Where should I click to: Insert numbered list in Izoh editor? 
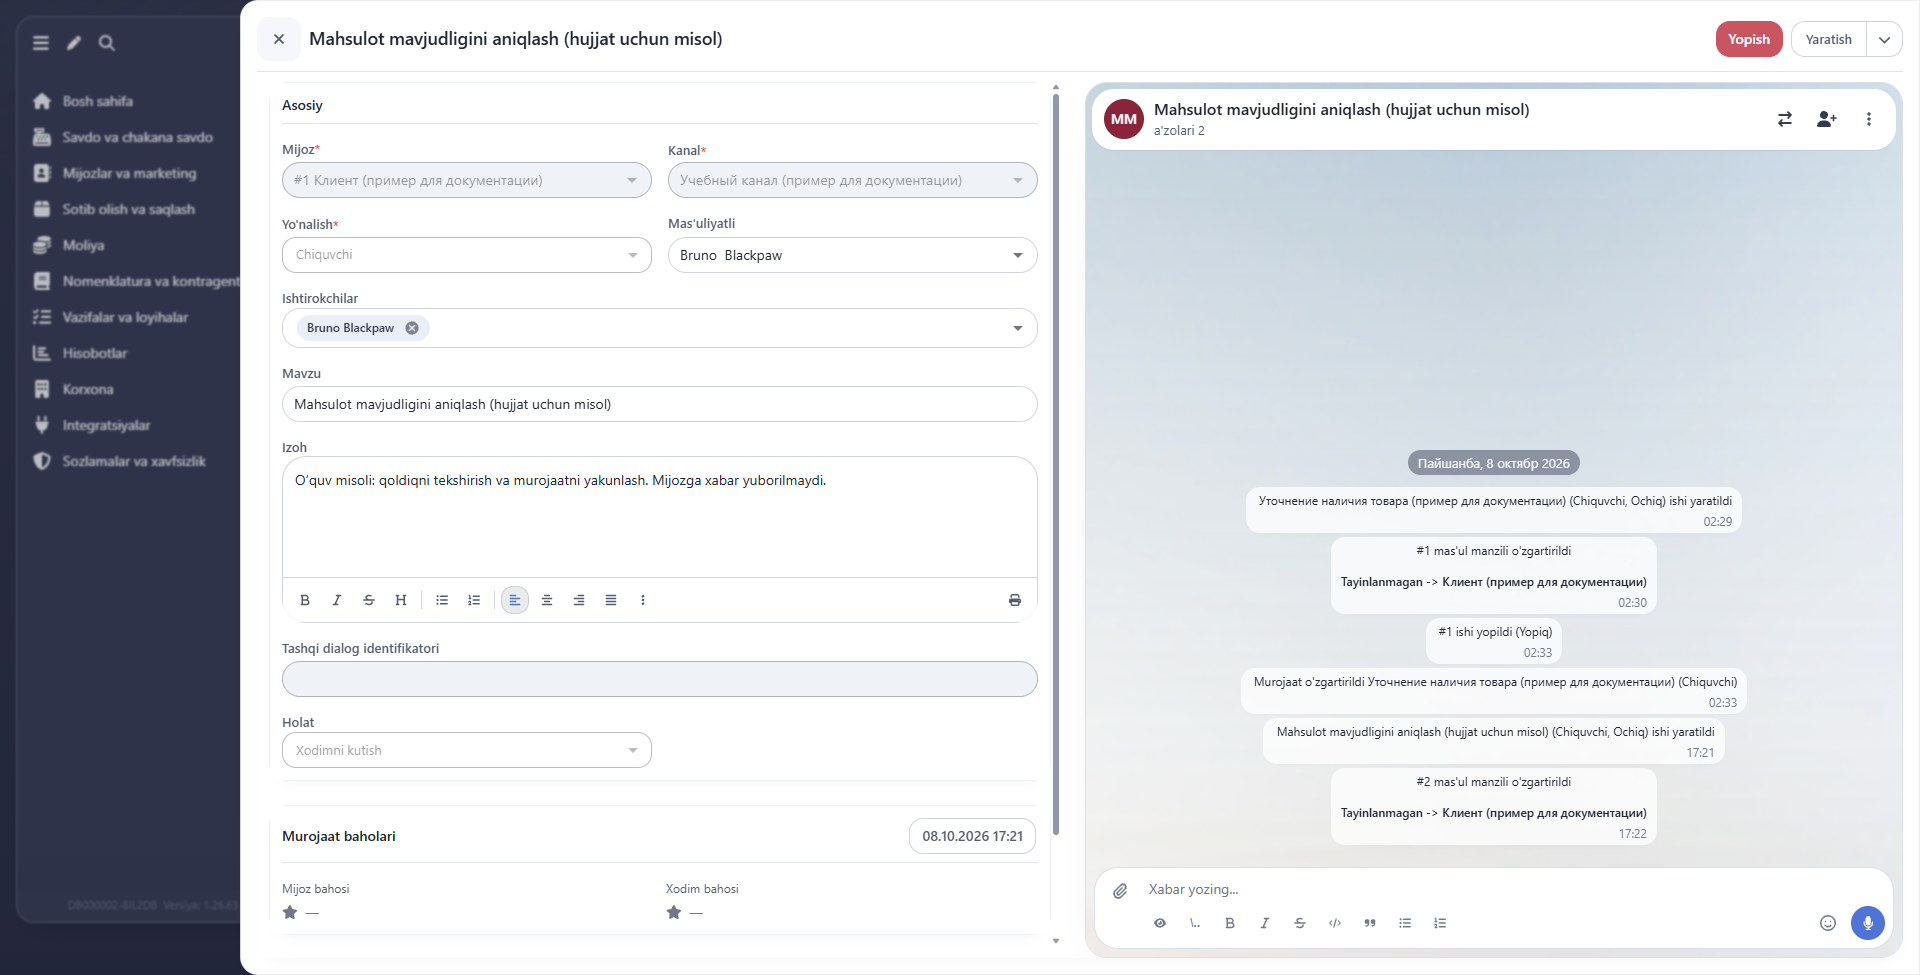pos(474,600)
